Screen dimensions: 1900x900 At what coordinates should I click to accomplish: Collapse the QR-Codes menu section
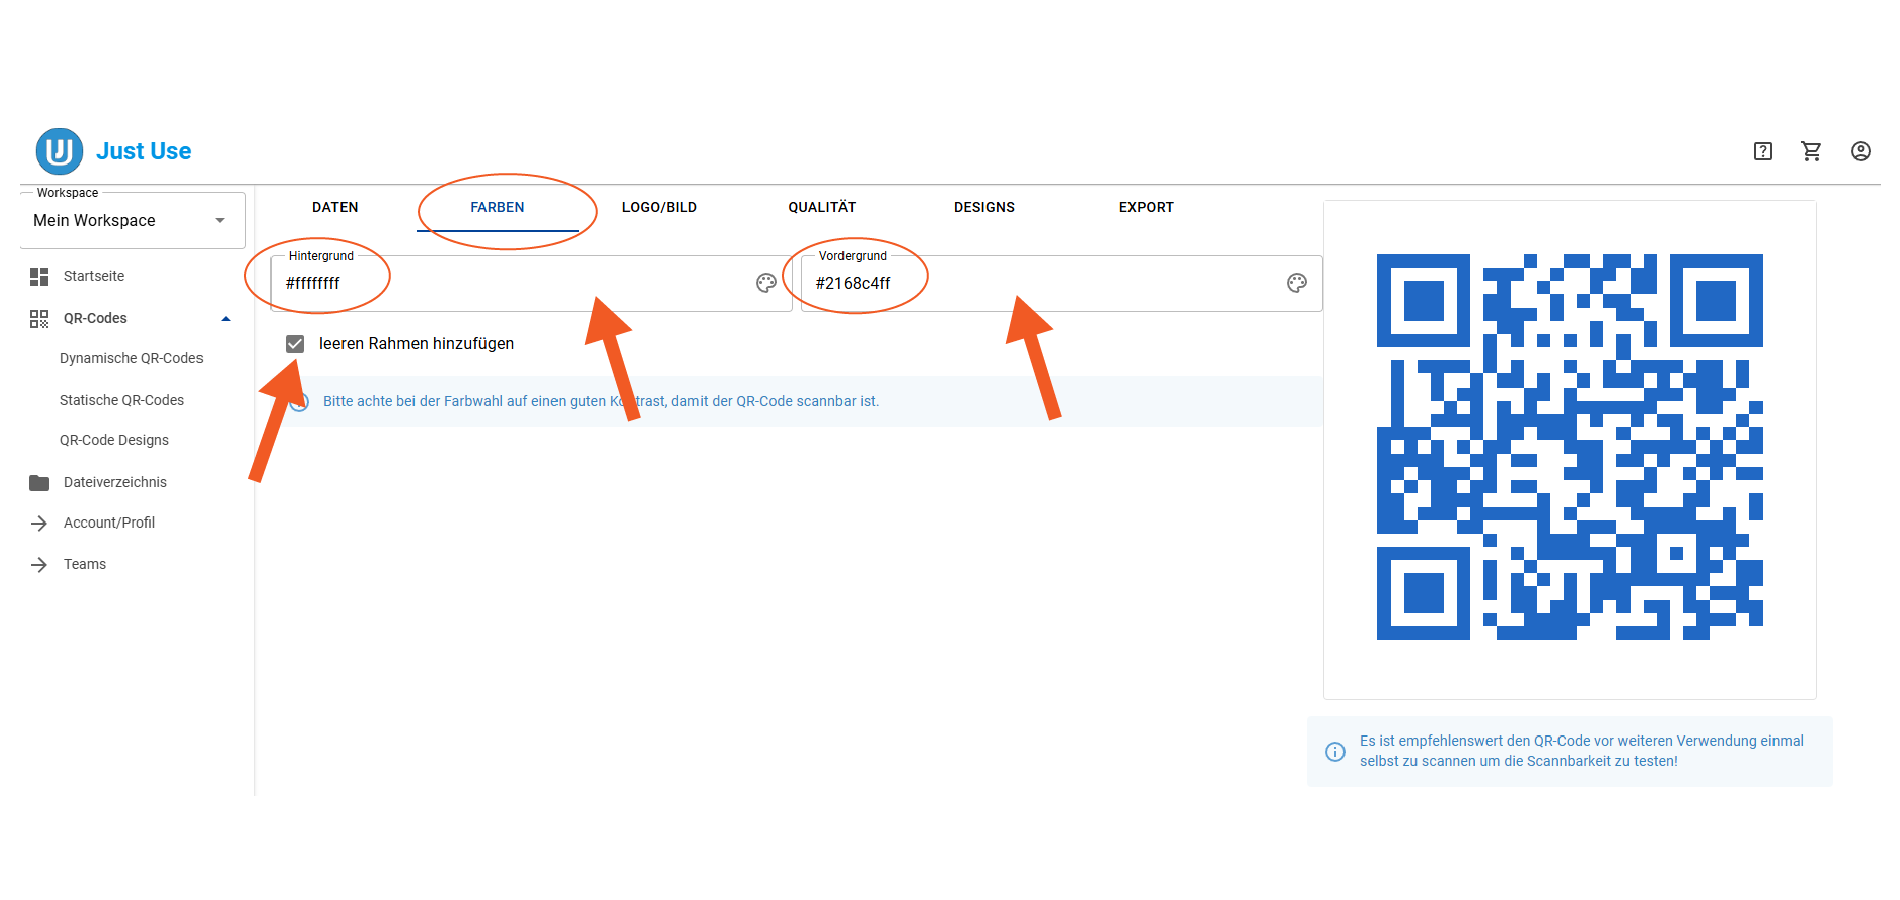point(226,319)
